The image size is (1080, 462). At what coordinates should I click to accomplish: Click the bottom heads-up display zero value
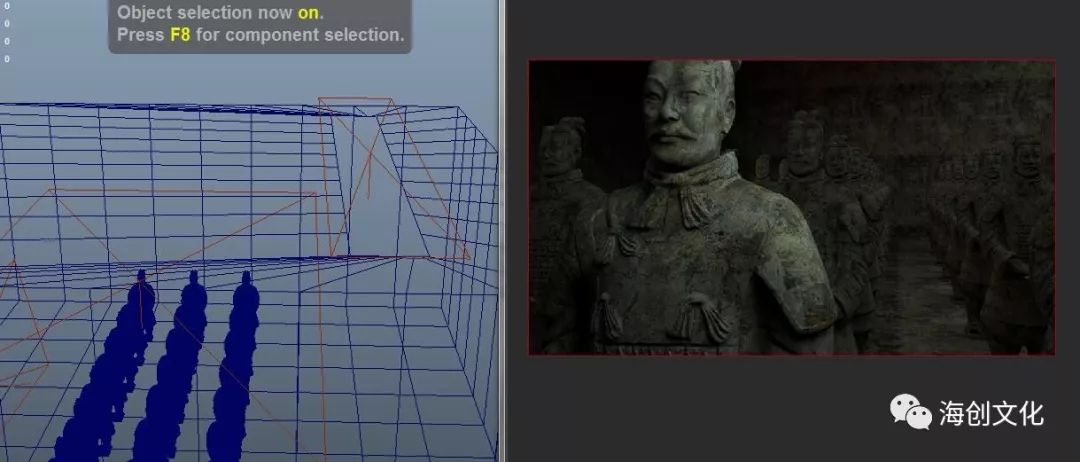pyautogui.click(x=7, y=58)
